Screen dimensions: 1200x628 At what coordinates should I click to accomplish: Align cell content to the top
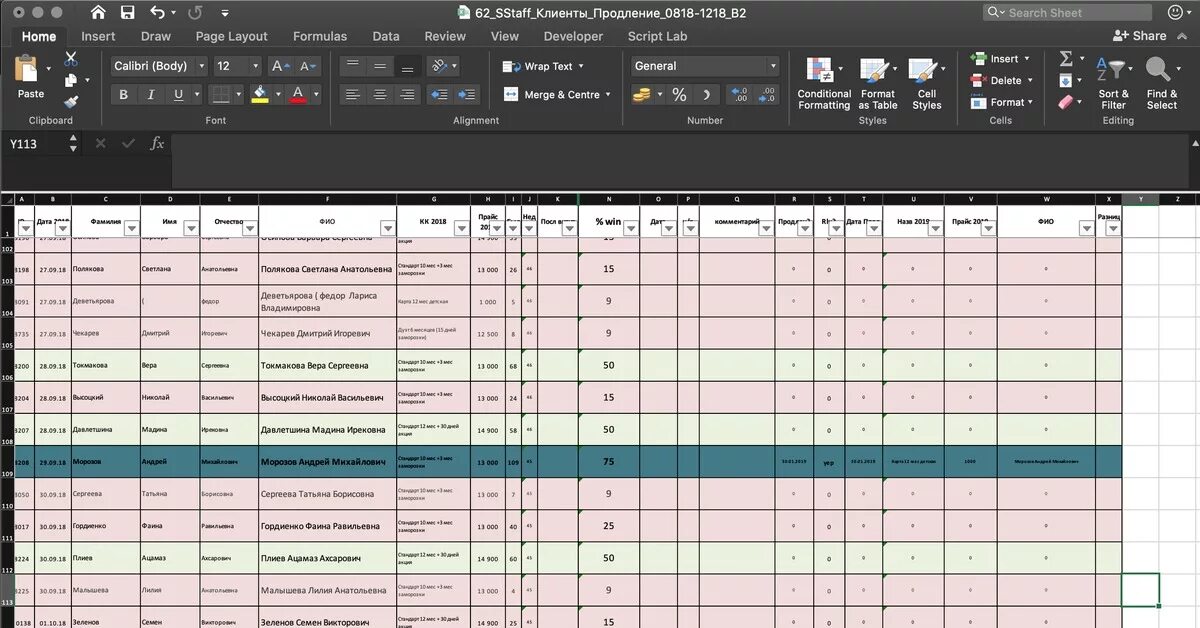pyautogui.click(x=351, y=66)
